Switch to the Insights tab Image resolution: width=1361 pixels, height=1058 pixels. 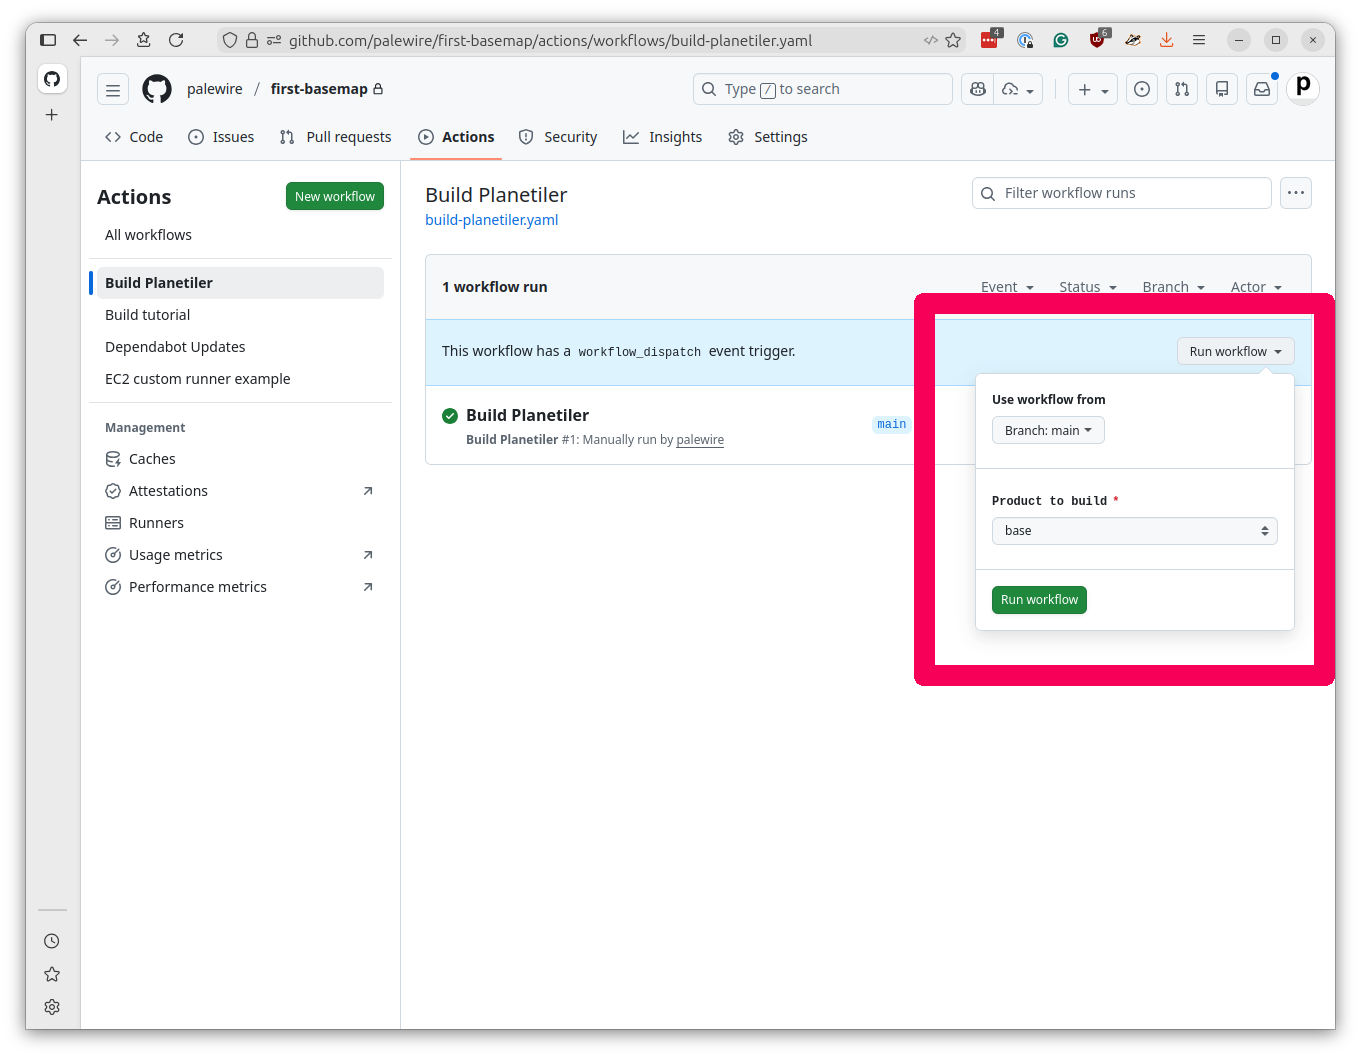[662, 137]
